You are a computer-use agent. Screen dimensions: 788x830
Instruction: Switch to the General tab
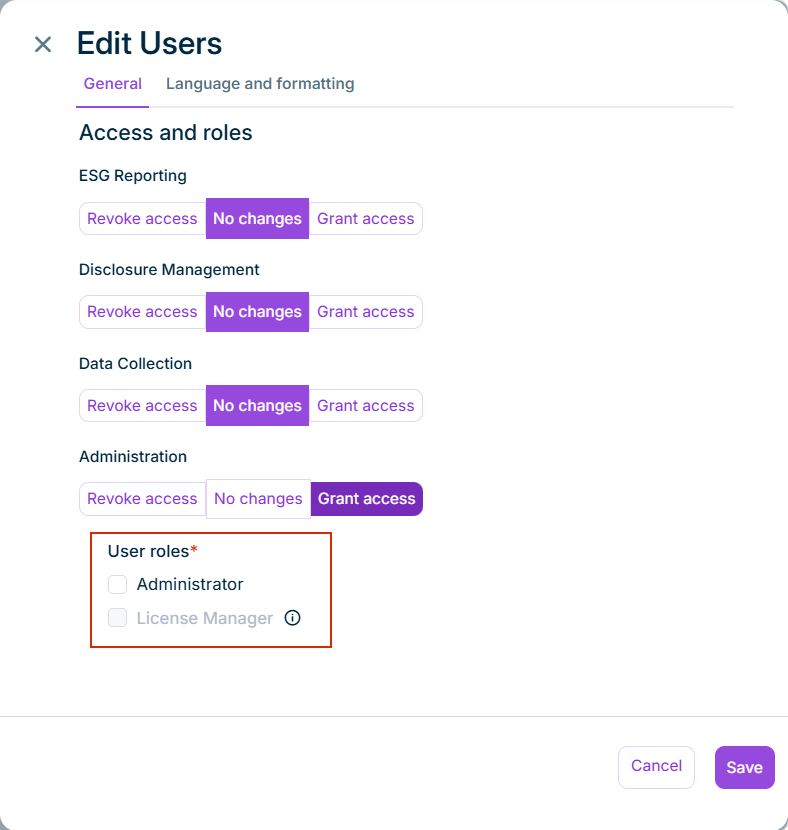click(113, 84)
